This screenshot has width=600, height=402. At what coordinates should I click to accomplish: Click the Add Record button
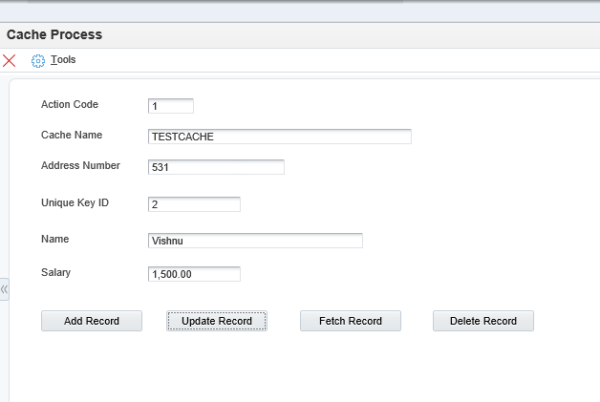click(91, 321)
